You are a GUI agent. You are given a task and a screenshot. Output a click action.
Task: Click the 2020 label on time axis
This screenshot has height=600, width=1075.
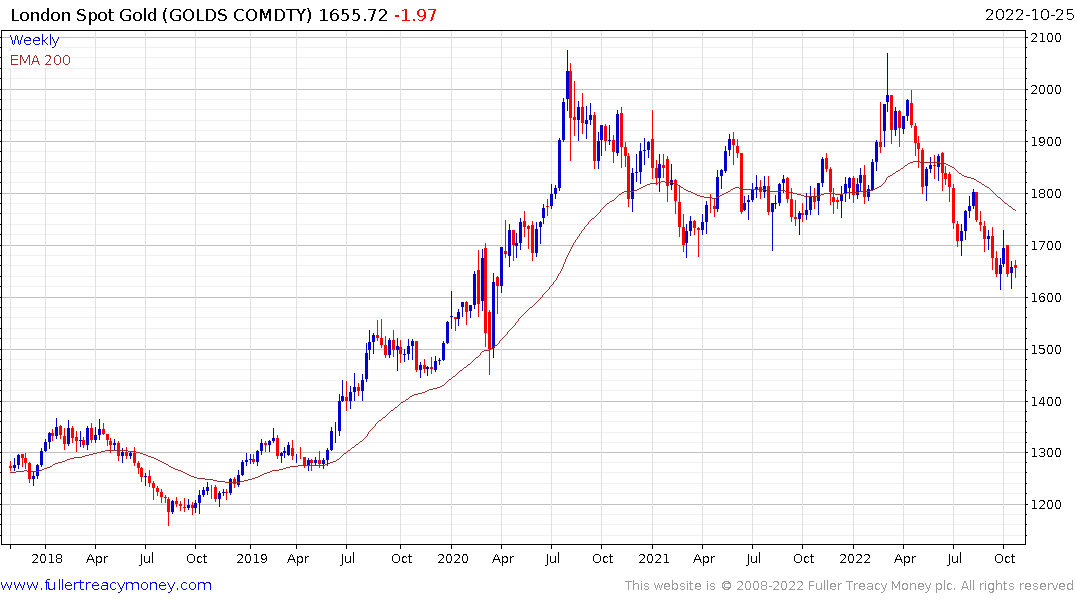coord(452,559)
